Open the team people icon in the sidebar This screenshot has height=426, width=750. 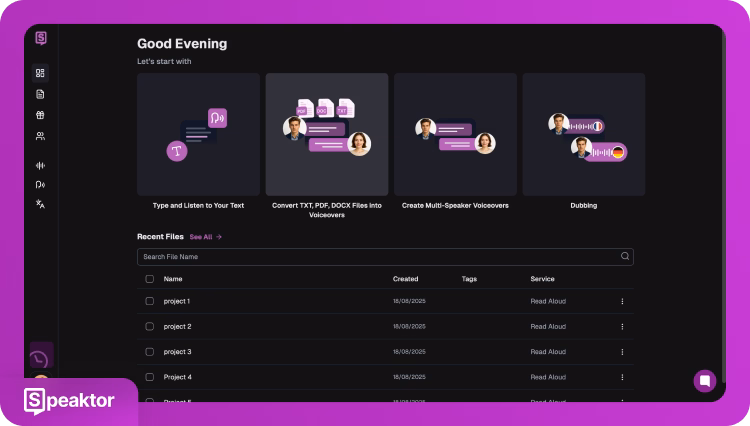pyautogui.click(x=40, y=136)
